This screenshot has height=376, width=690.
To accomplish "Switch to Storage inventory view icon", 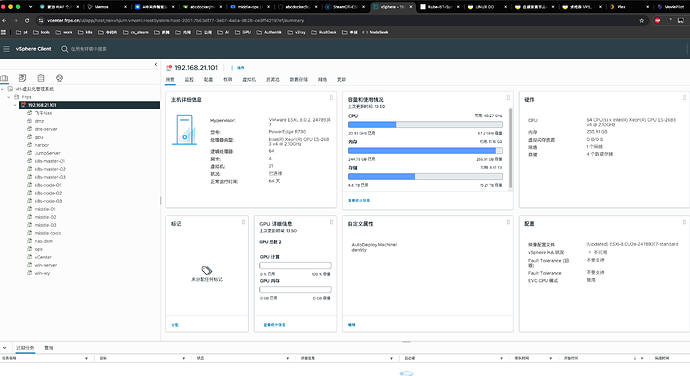I will point(41,78).
